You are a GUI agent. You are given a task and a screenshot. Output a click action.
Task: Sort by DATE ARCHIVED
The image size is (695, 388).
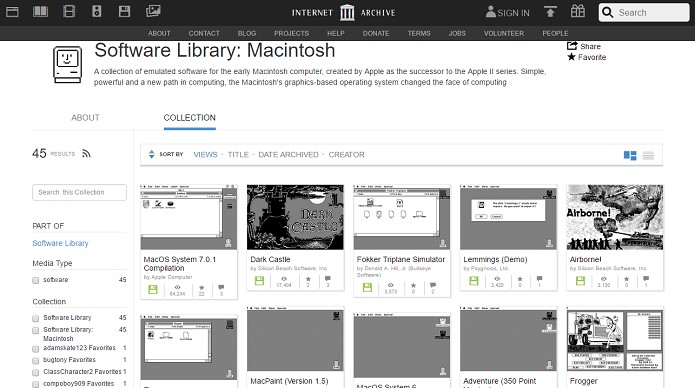click(x=288, y=154)
